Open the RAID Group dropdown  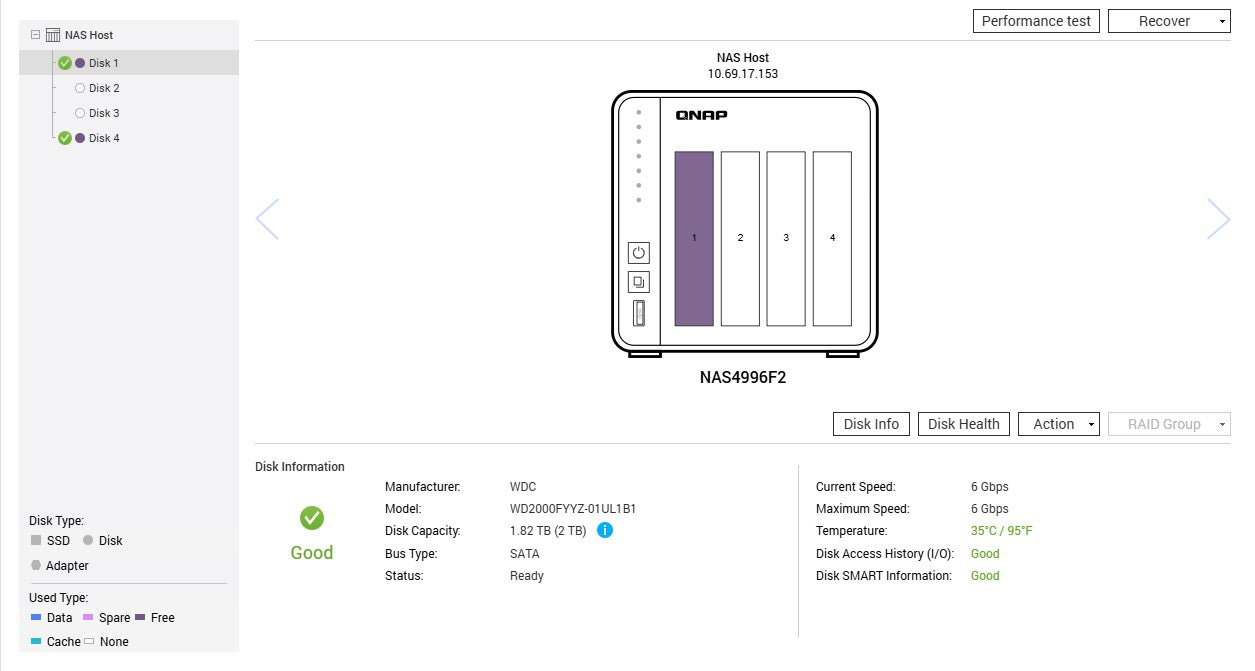1169,424
